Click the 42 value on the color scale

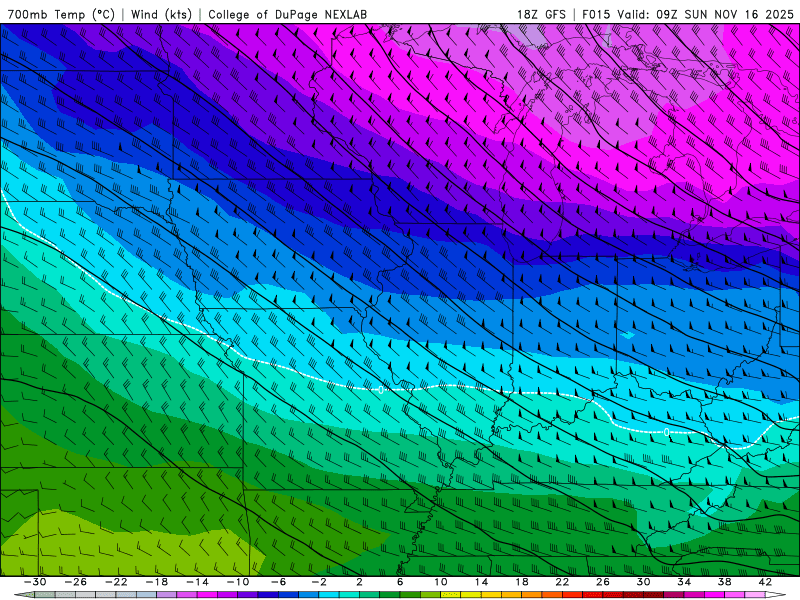tap(765, 582)
